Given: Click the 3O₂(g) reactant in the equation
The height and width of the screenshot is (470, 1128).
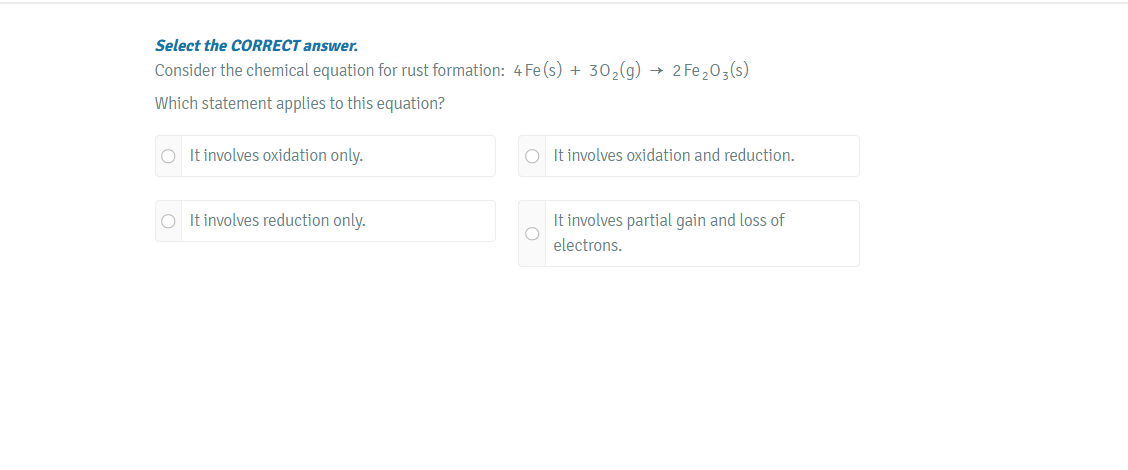Looking at the screenshot, I should pyautogui.click(x=615, y=71).
